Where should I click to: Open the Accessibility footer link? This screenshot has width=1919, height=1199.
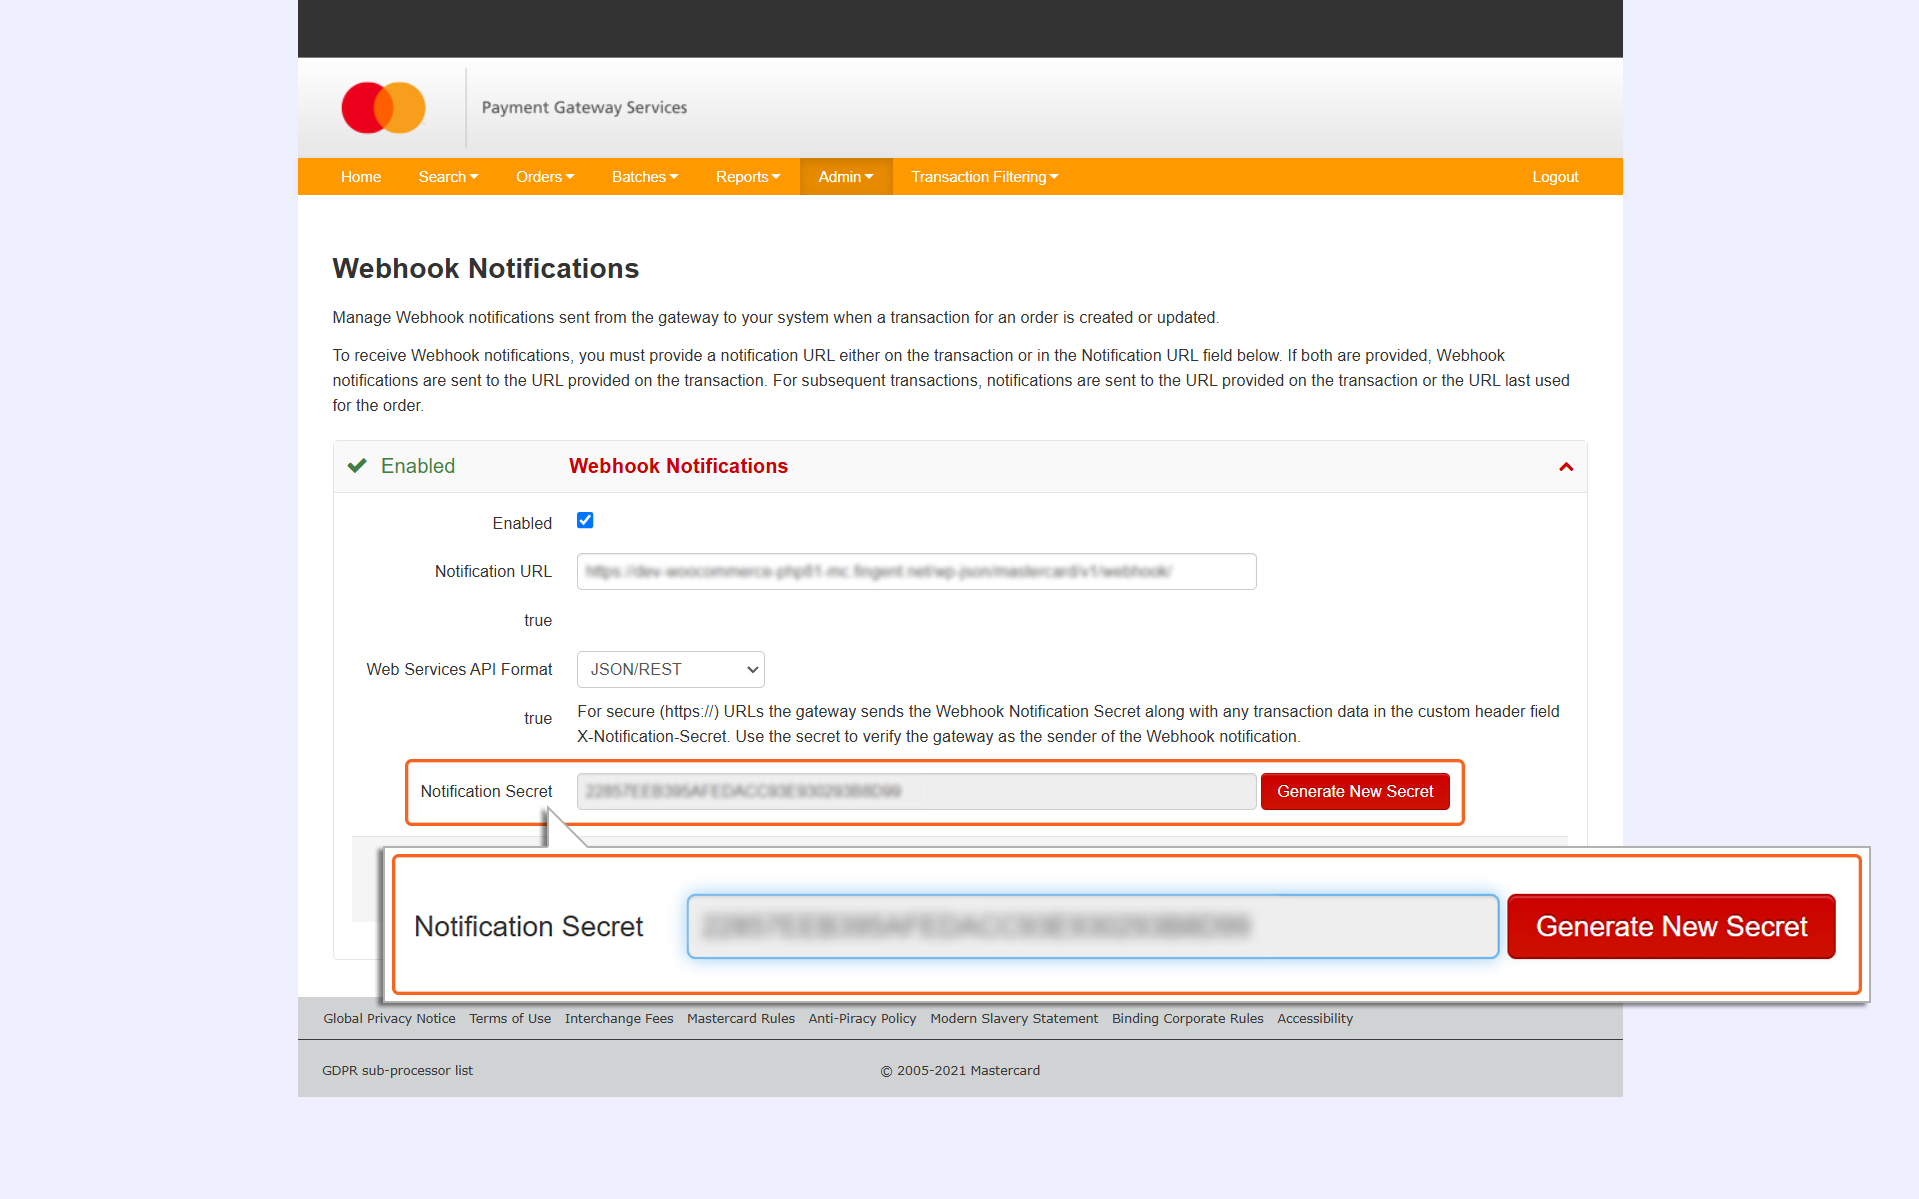pos(1315,1019)
